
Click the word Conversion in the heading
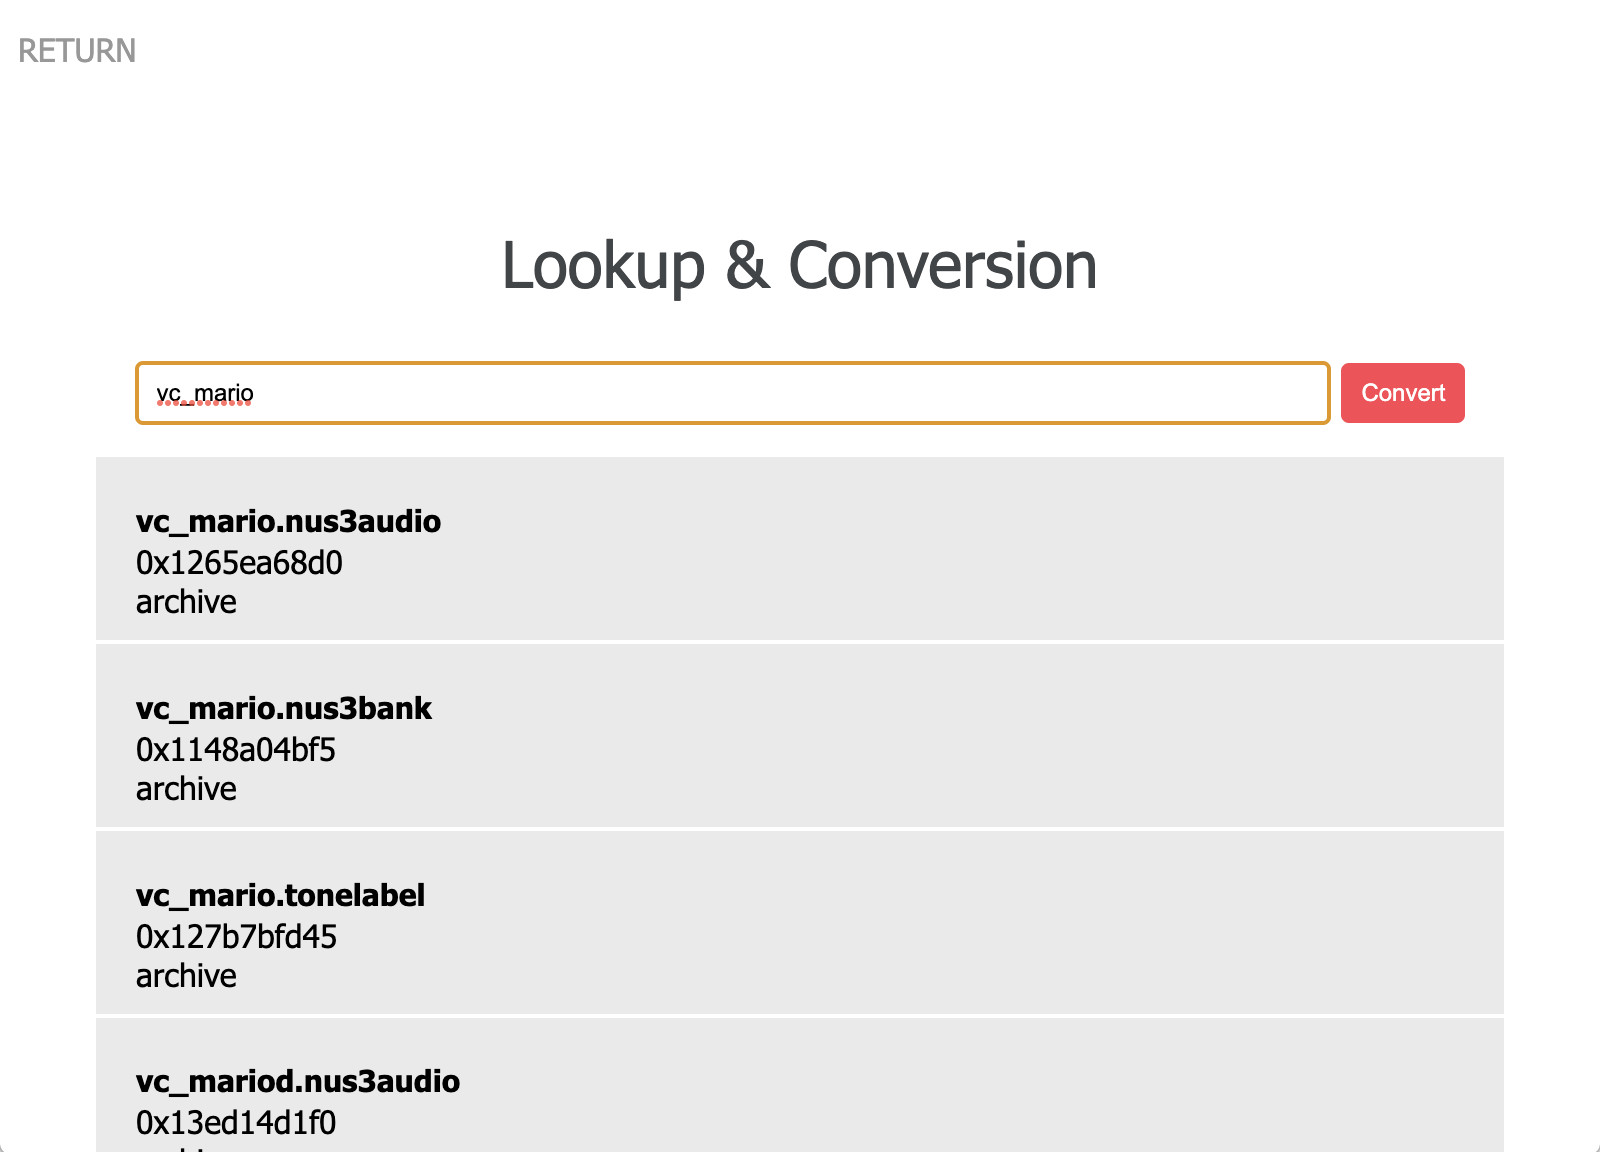(942, 267)
